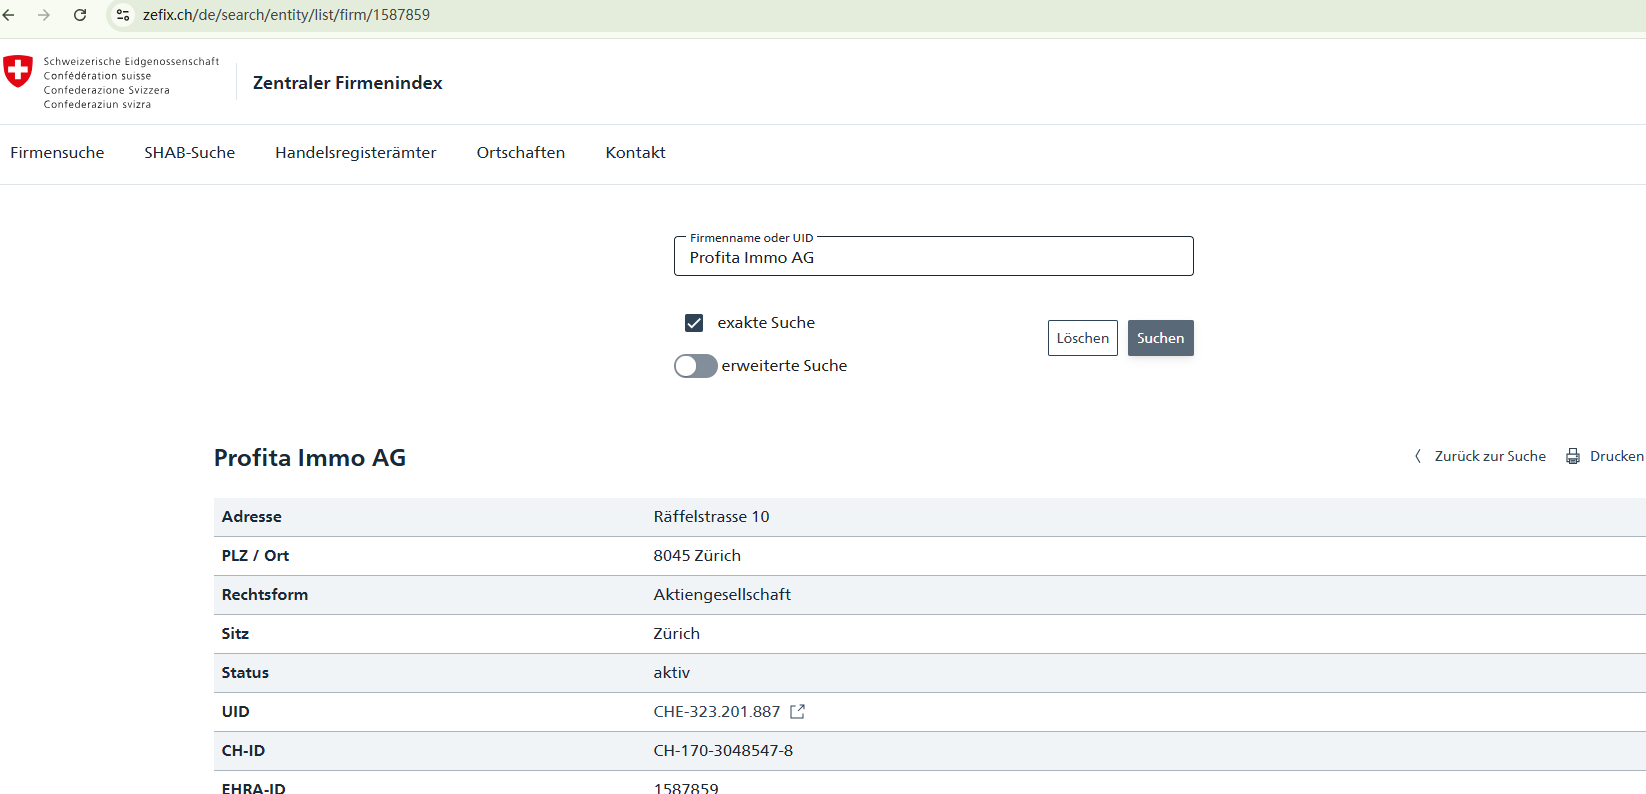Click the Swiss coat of arms logo
This screenshot has width=1646, height=794.
tap(18, 71)
